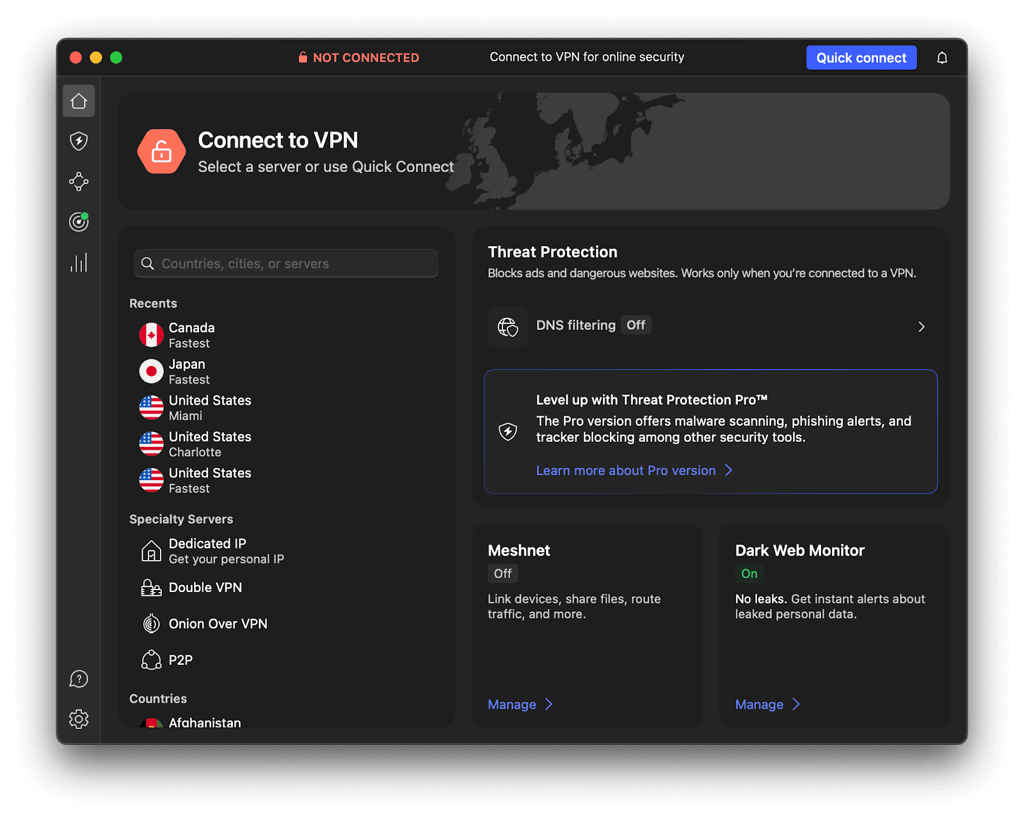Click Manage under Dark Web Monitor
1024x819 pixels.
point(759,704)
